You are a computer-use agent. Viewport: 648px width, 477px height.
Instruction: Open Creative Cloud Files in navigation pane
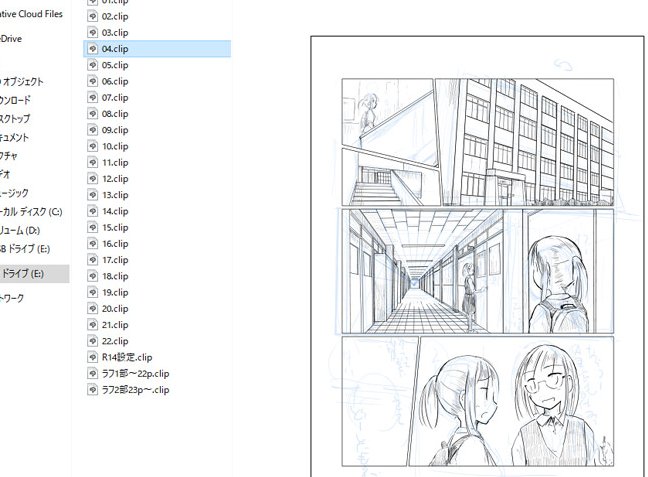click(31, 14)
